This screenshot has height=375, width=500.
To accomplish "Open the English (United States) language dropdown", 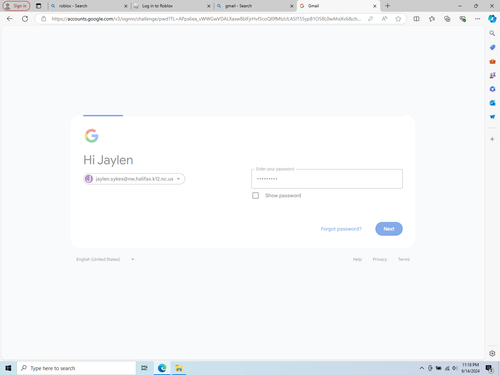I will tap(105, 259).
